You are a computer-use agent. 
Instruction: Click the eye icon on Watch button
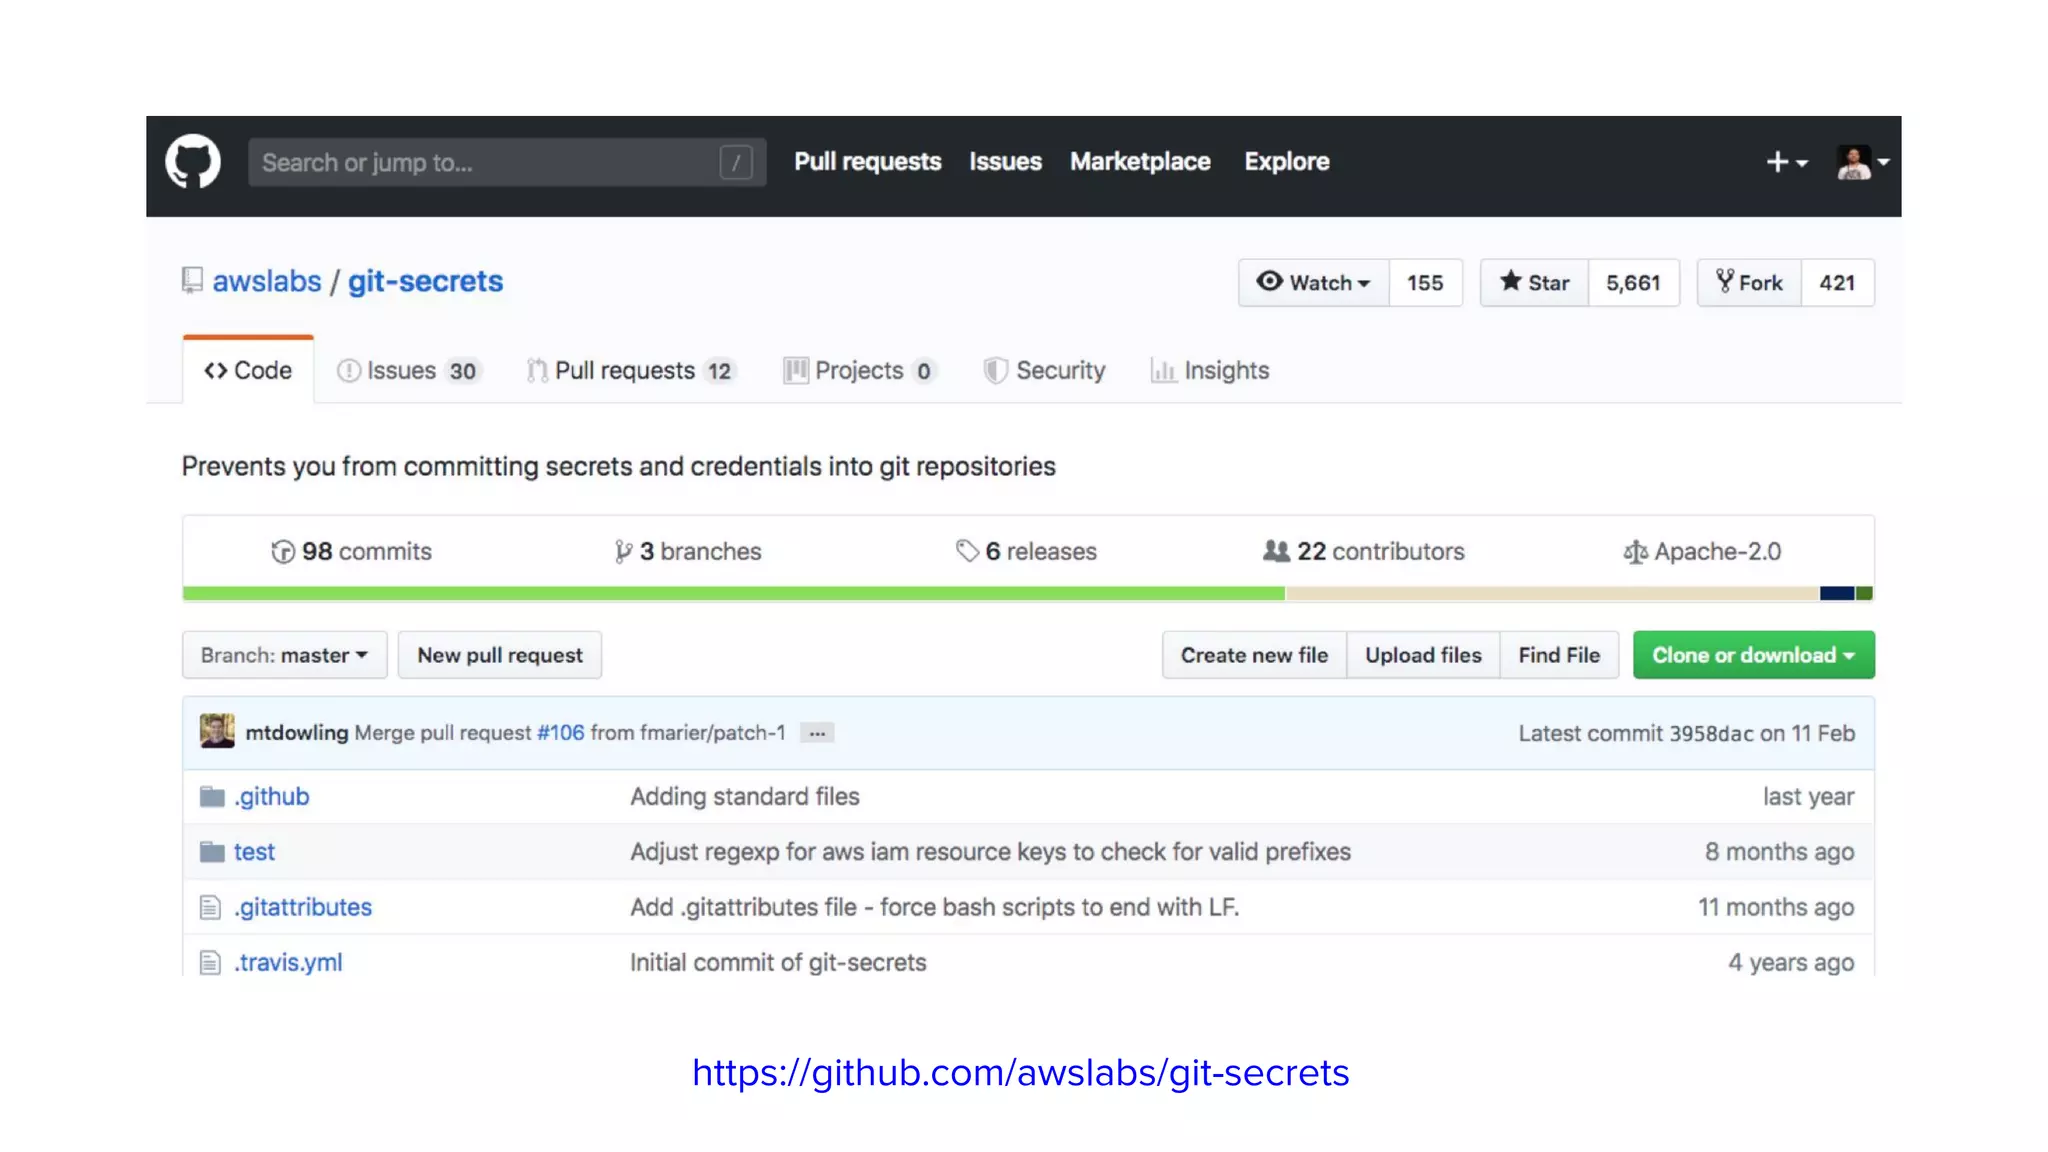(x=1269, y=281)
